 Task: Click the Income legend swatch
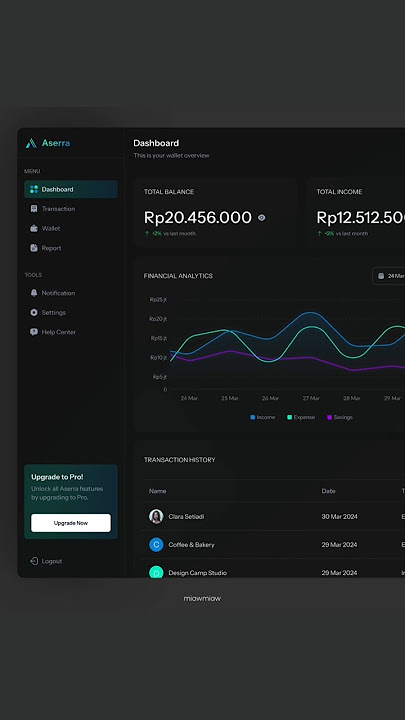tap(253, 417)
